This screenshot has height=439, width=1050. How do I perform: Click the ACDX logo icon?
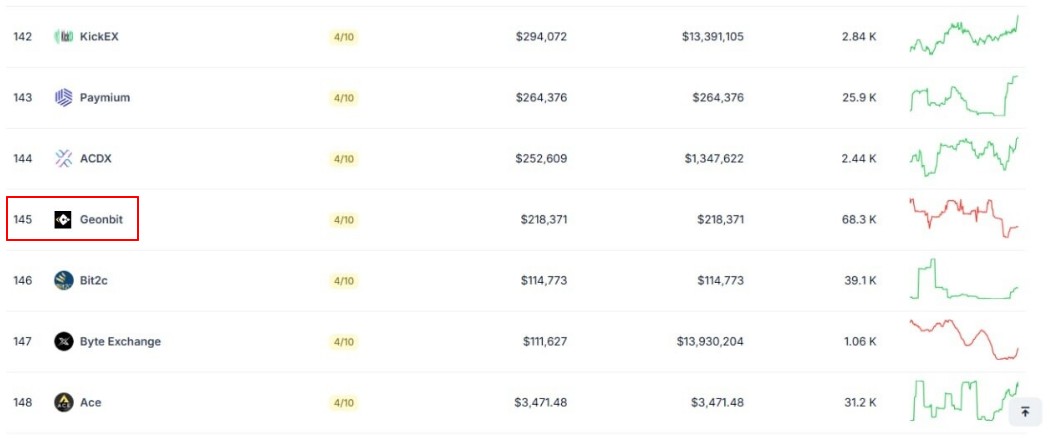pyautogui.click(x=63, y=159)
